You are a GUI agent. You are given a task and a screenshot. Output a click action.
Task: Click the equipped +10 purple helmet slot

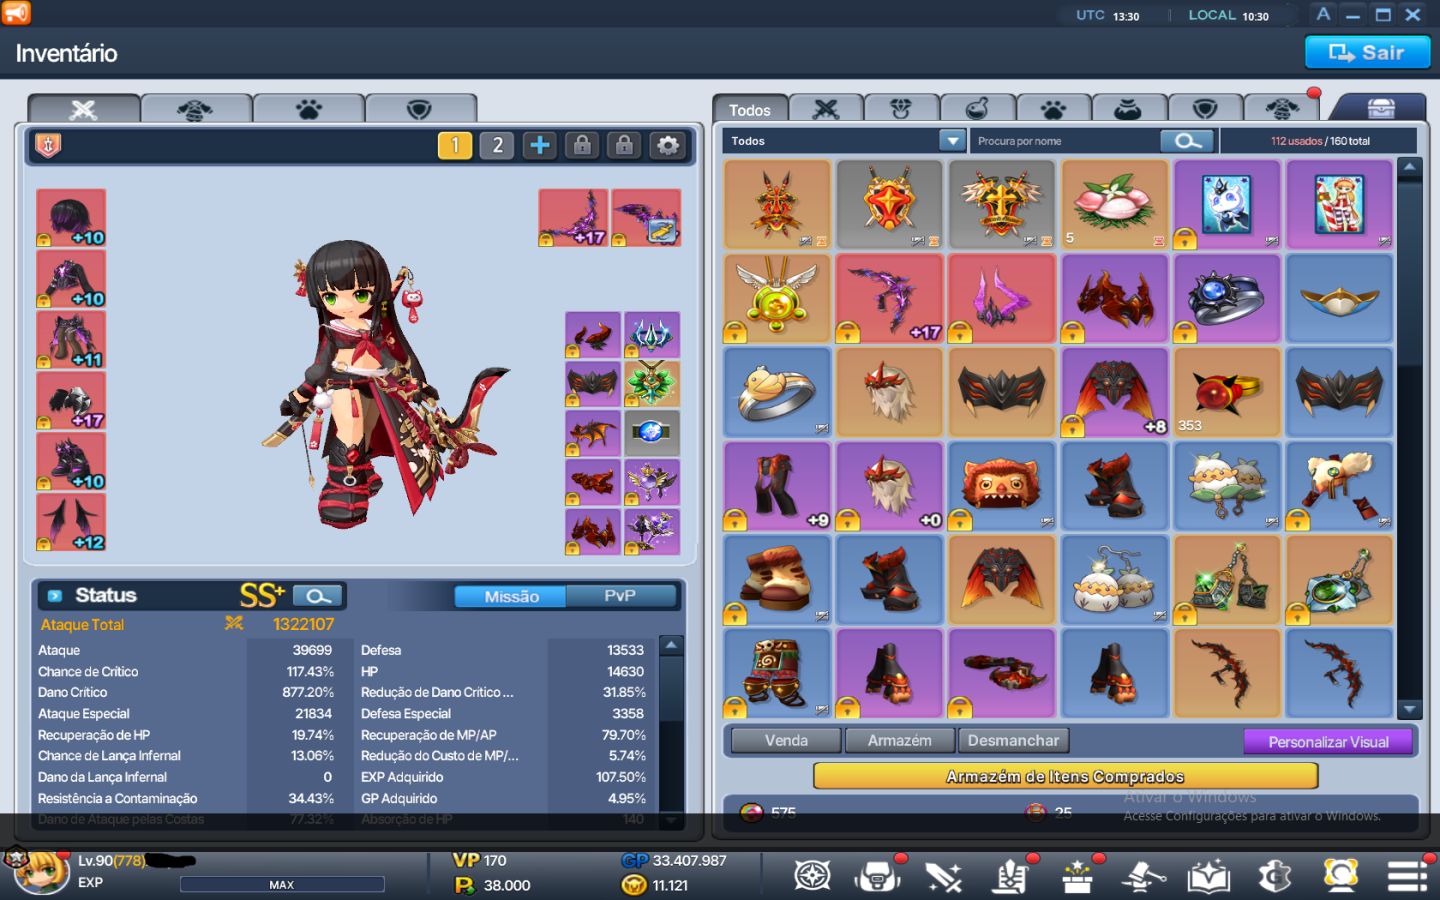tap(71, 218)
